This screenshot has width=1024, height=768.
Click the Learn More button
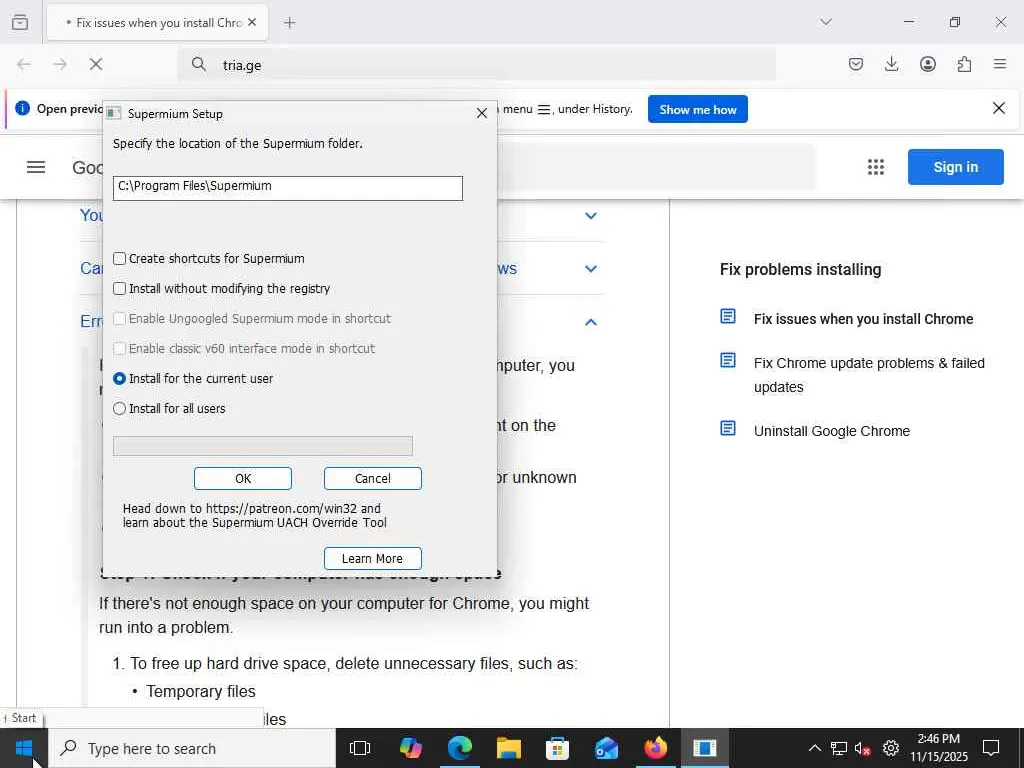coord(373,558)
